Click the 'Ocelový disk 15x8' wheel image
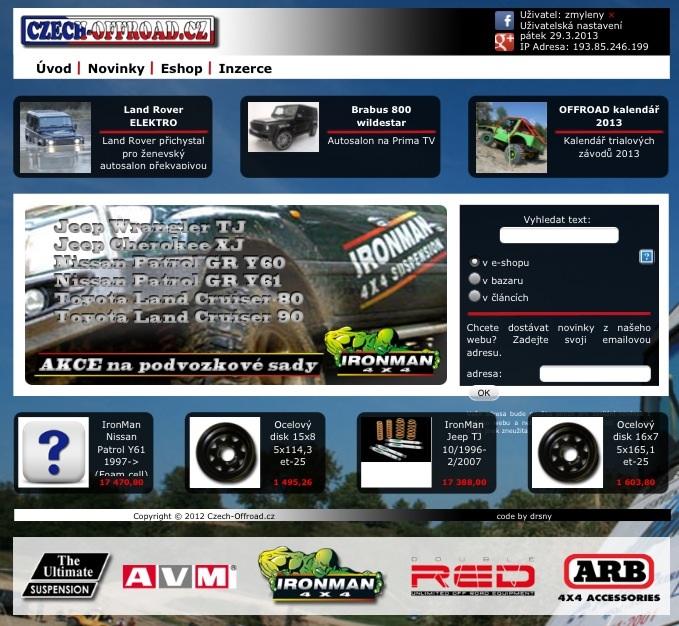 click(225, 452)
